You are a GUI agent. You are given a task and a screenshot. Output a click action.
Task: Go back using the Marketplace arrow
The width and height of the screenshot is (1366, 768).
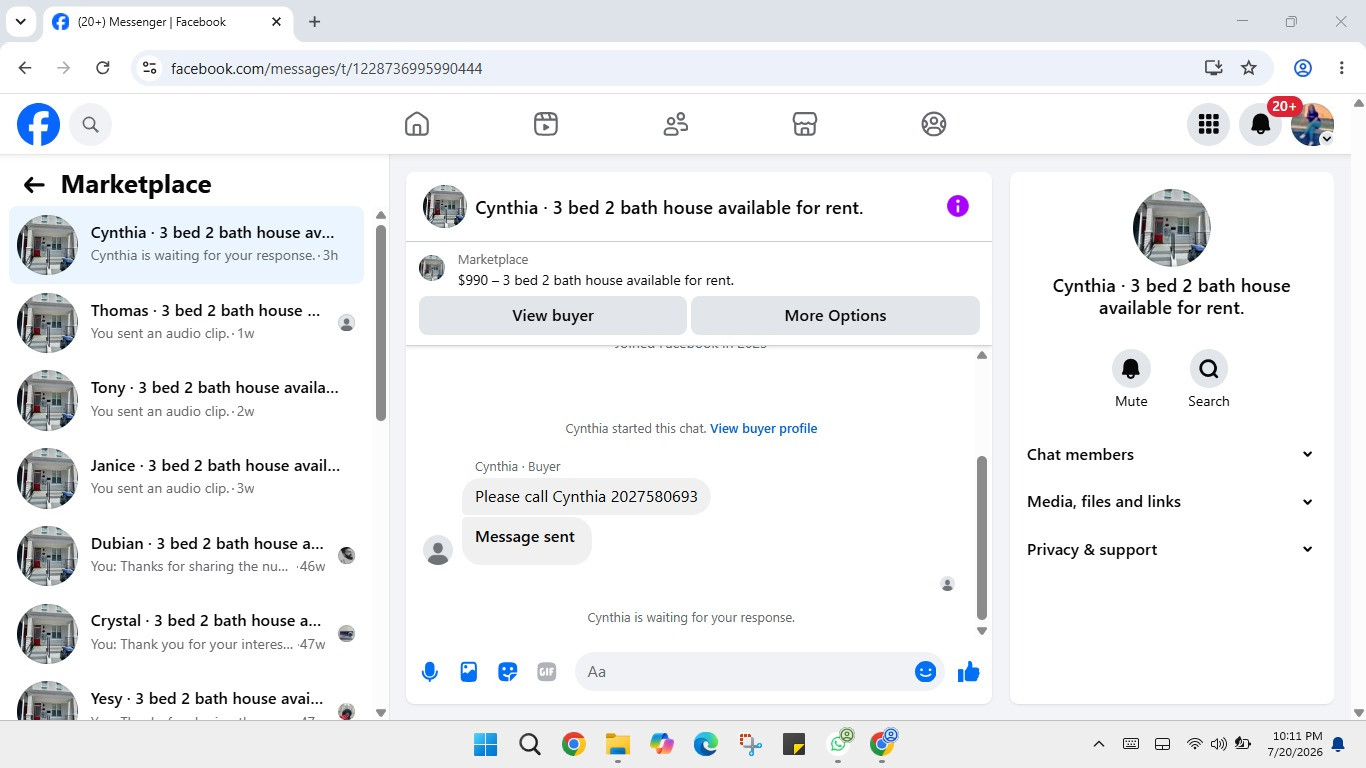[34, 184]
